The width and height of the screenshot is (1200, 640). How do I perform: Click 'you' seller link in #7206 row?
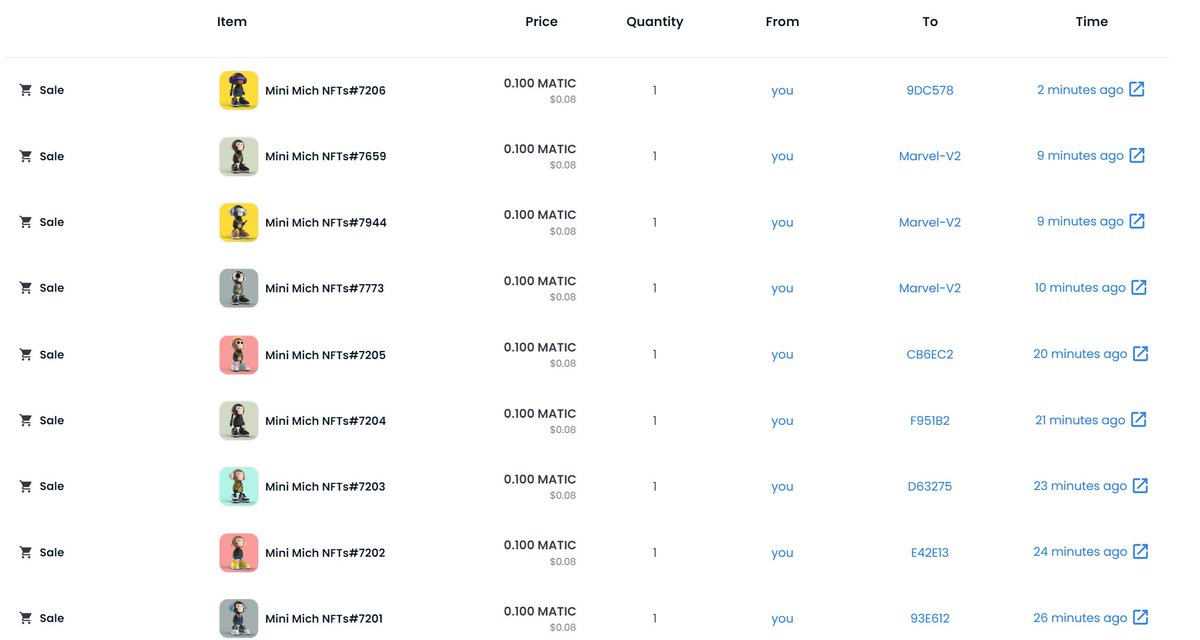click(782, 90)
